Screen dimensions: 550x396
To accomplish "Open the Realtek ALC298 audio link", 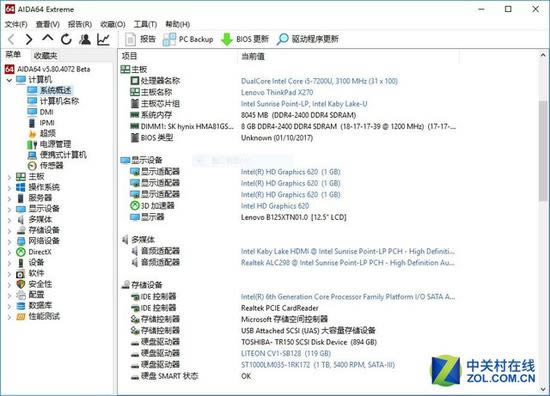I will 348,263.
